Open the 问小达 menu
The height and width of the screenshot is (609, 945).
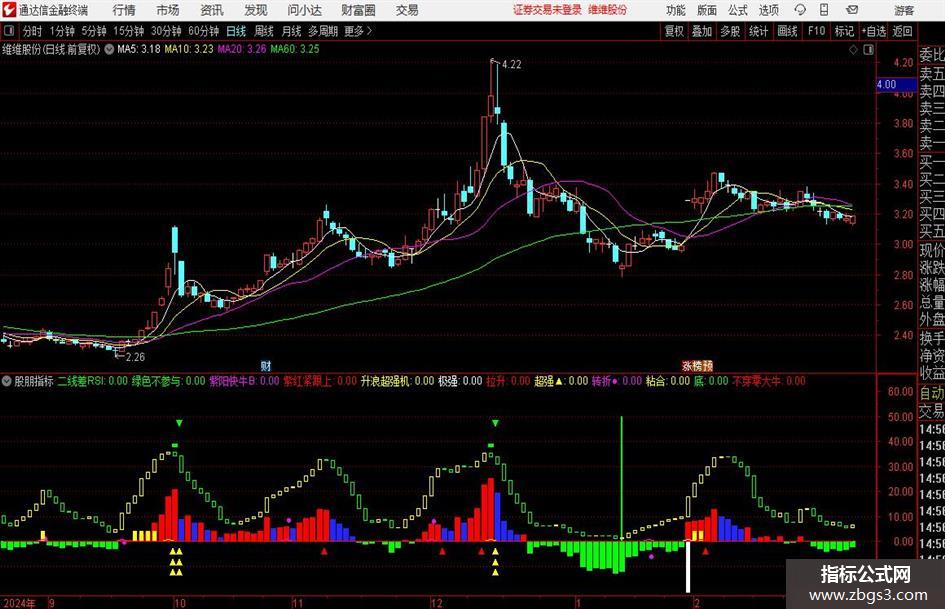point(304,10)
